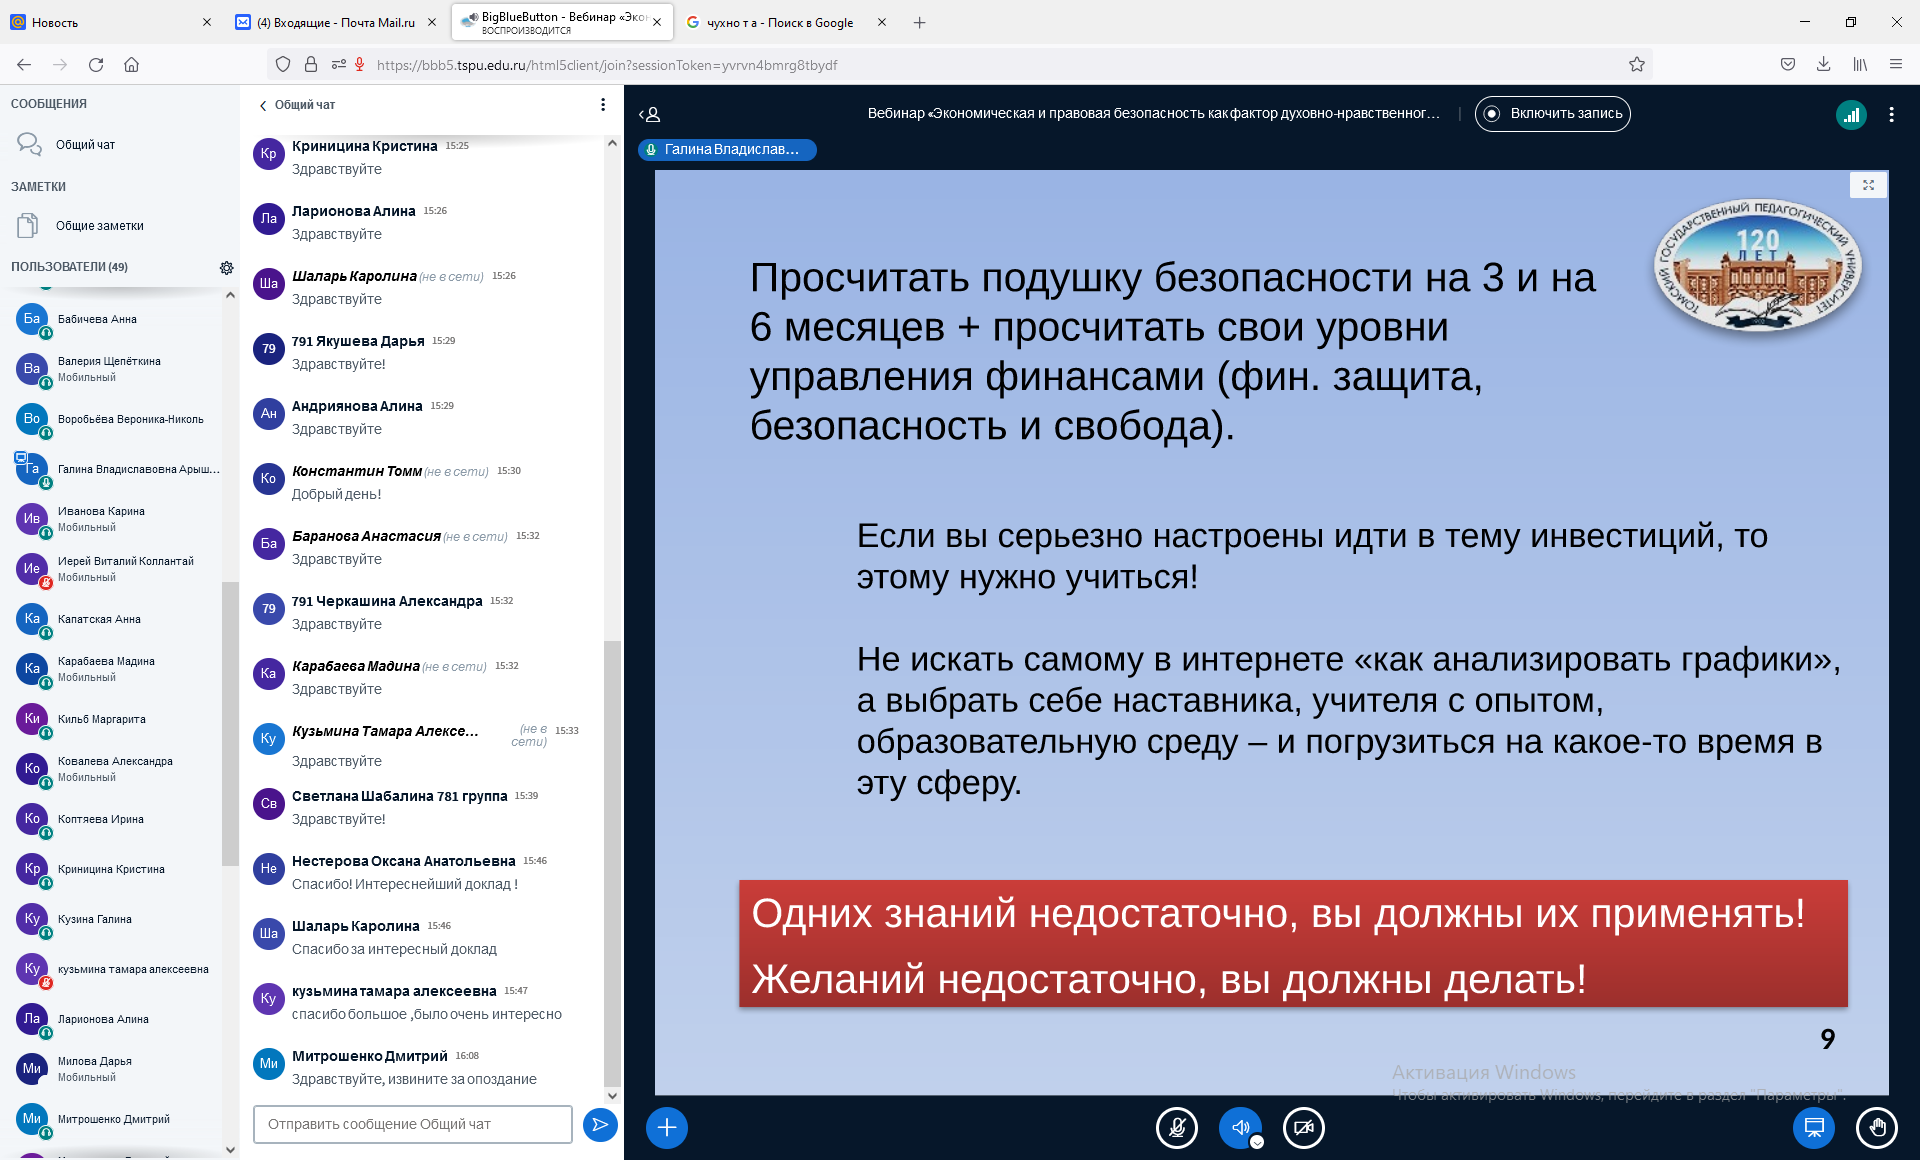Open the user management gear icon
Image resolution: width=1920 pixels, height=1160 pixels.
click(227, 268)
